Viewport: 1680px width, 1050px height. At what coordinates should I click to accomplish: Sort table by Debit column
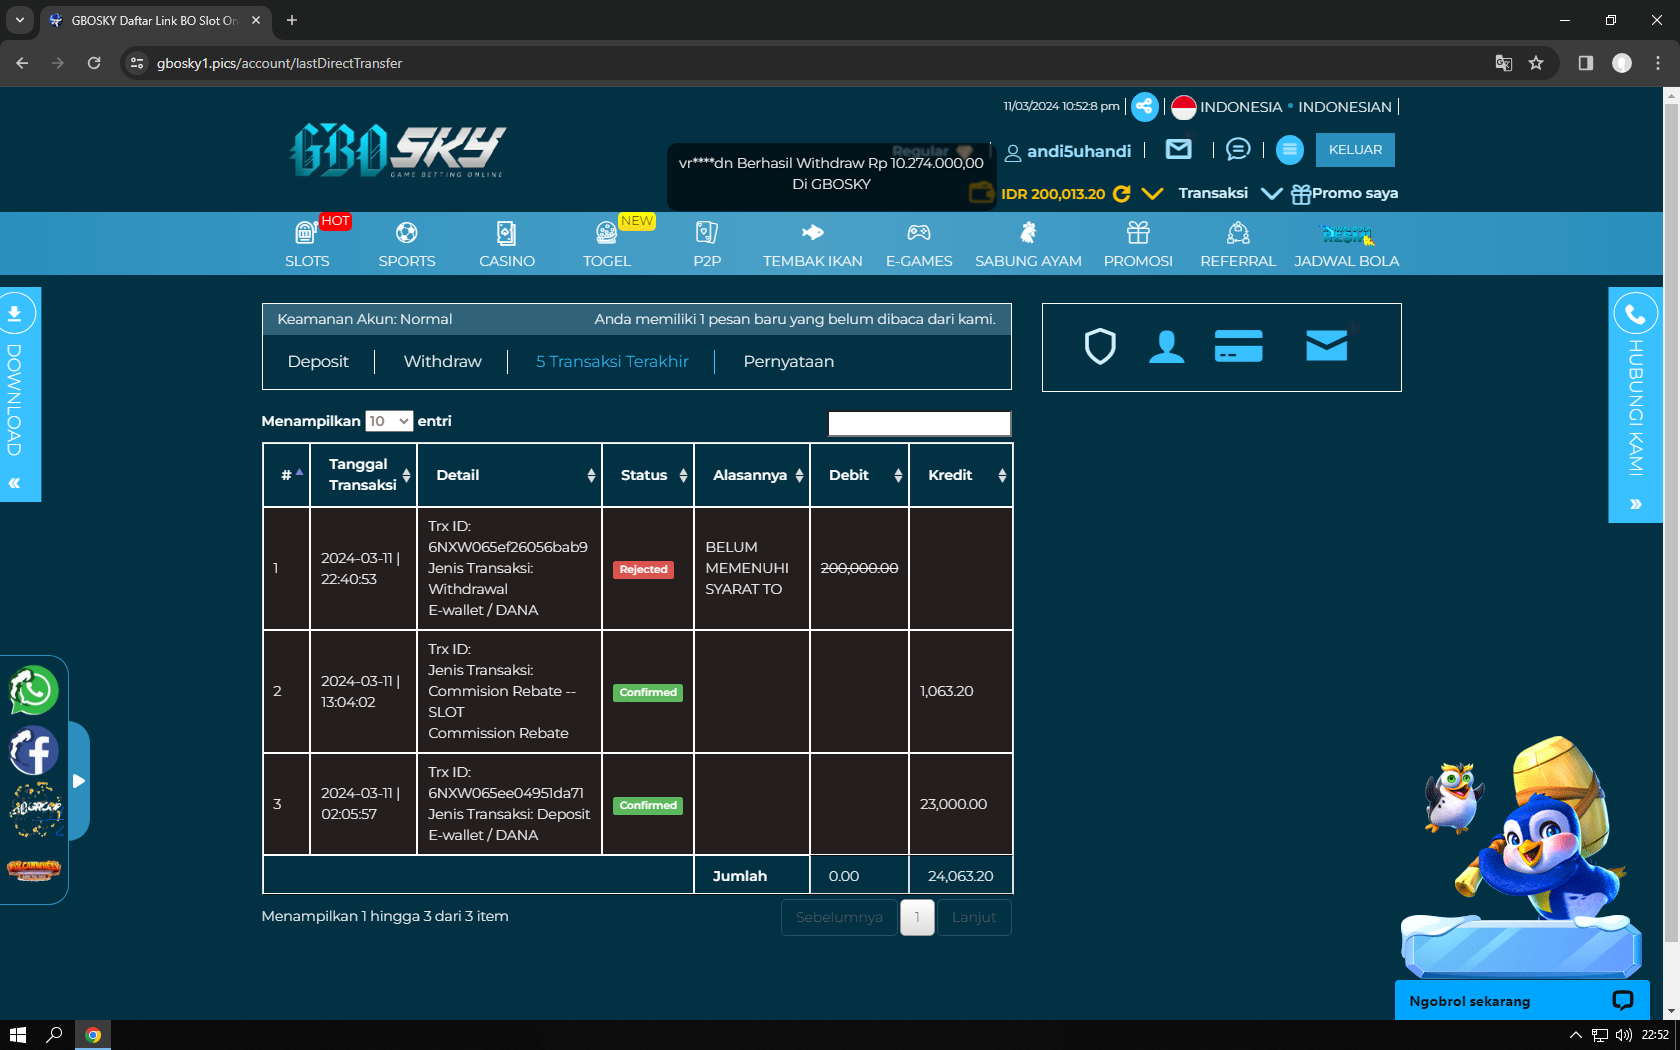859,475
